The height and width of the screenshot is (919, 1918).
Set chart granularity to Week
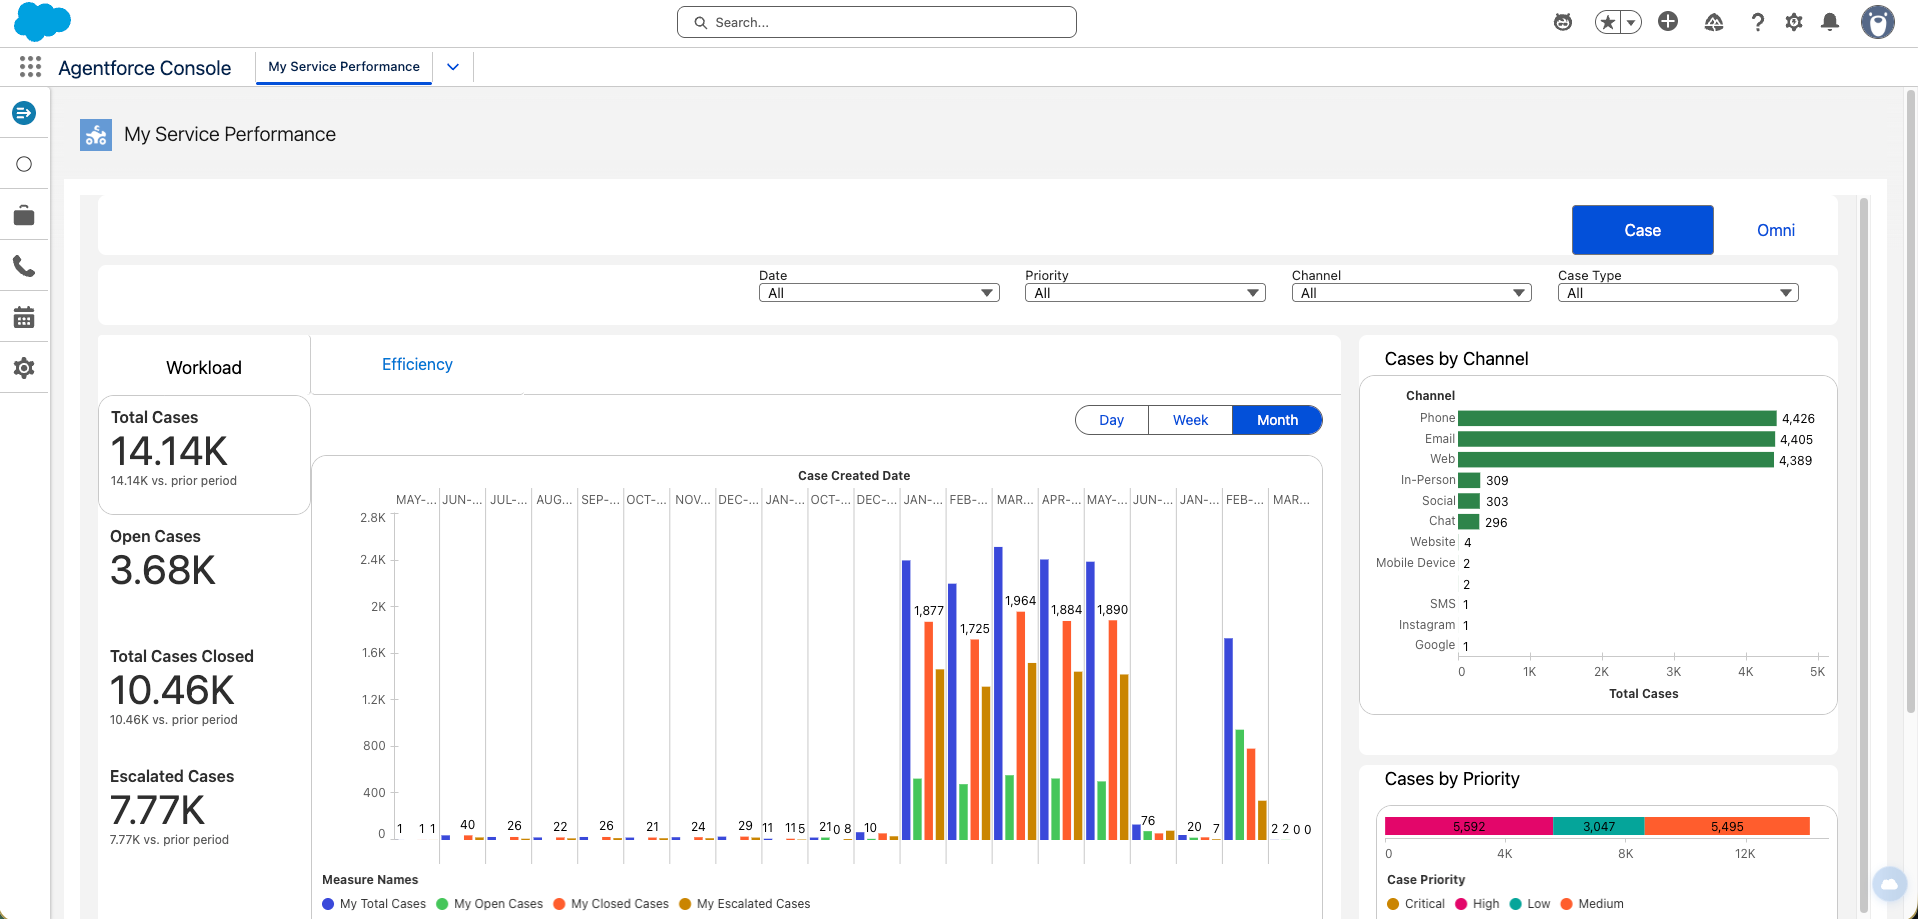[1190, 420]
